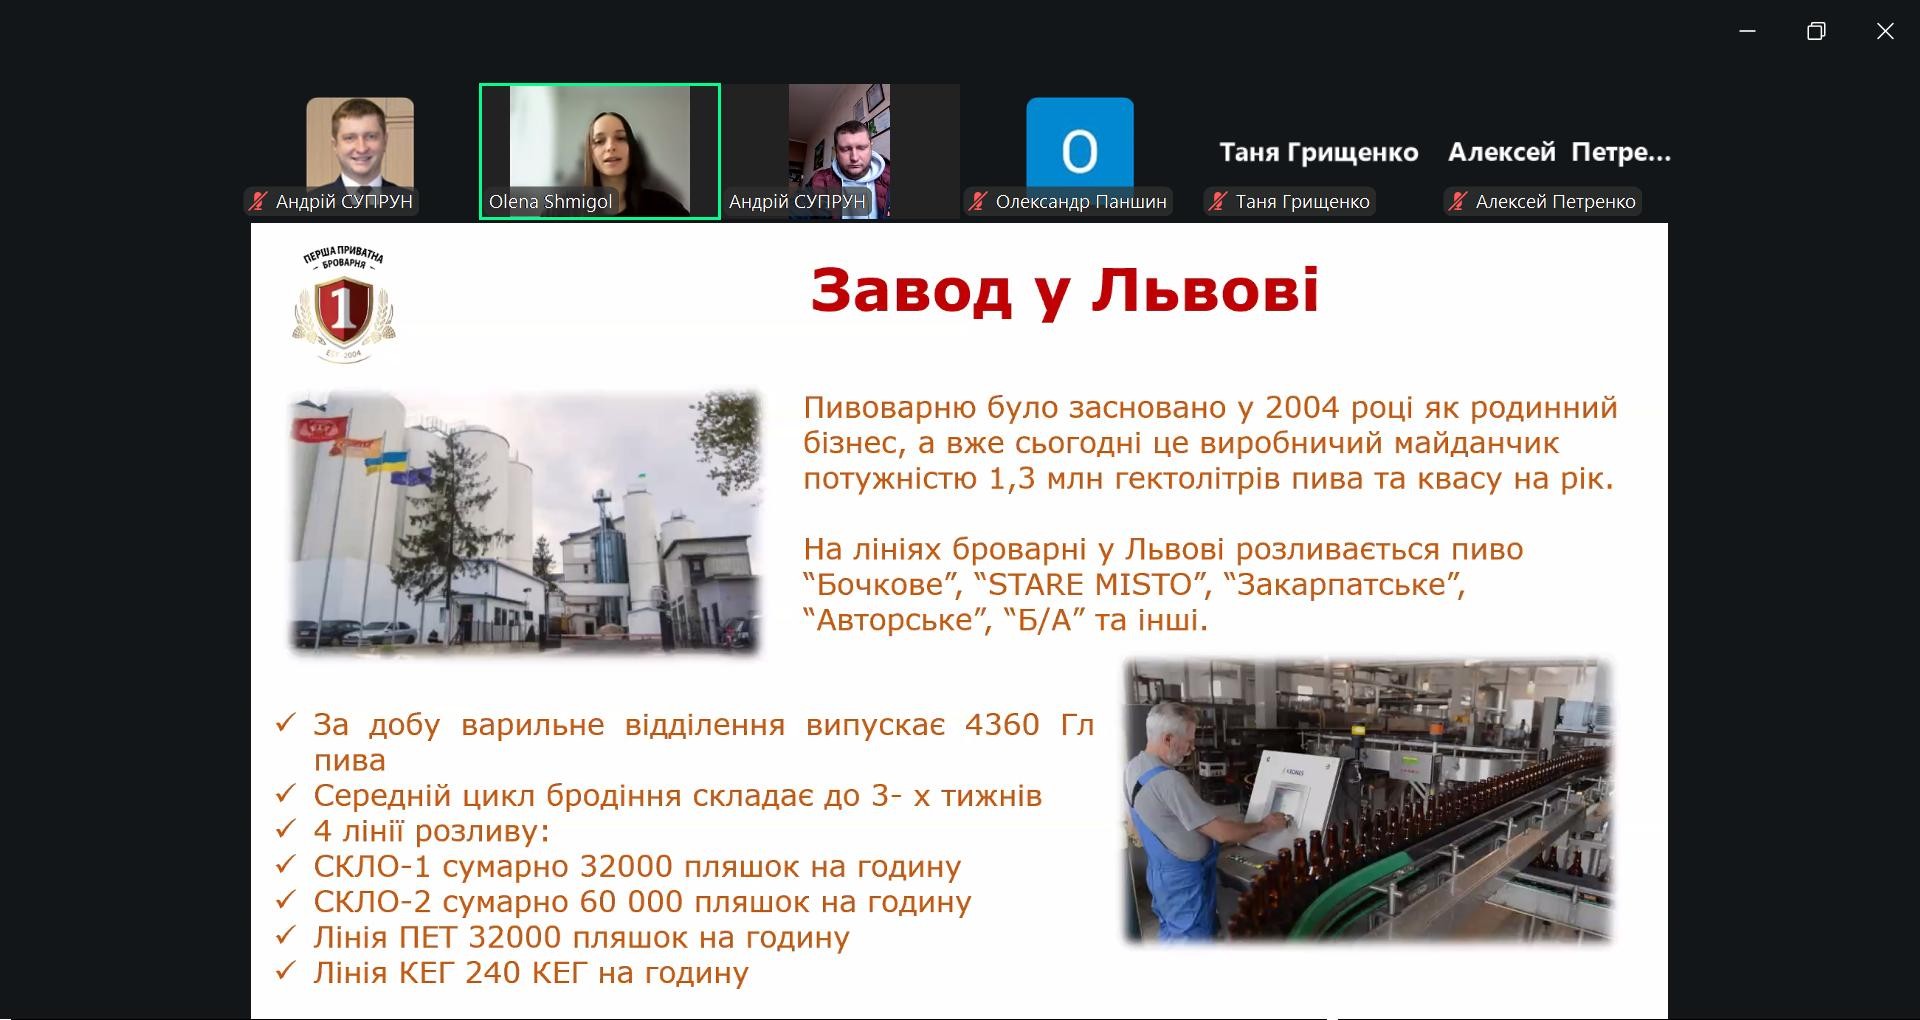Click the large truncated "Алексей Петре..." name tile
The image size is (1920, 1020).
click(x=1558, y=152)
